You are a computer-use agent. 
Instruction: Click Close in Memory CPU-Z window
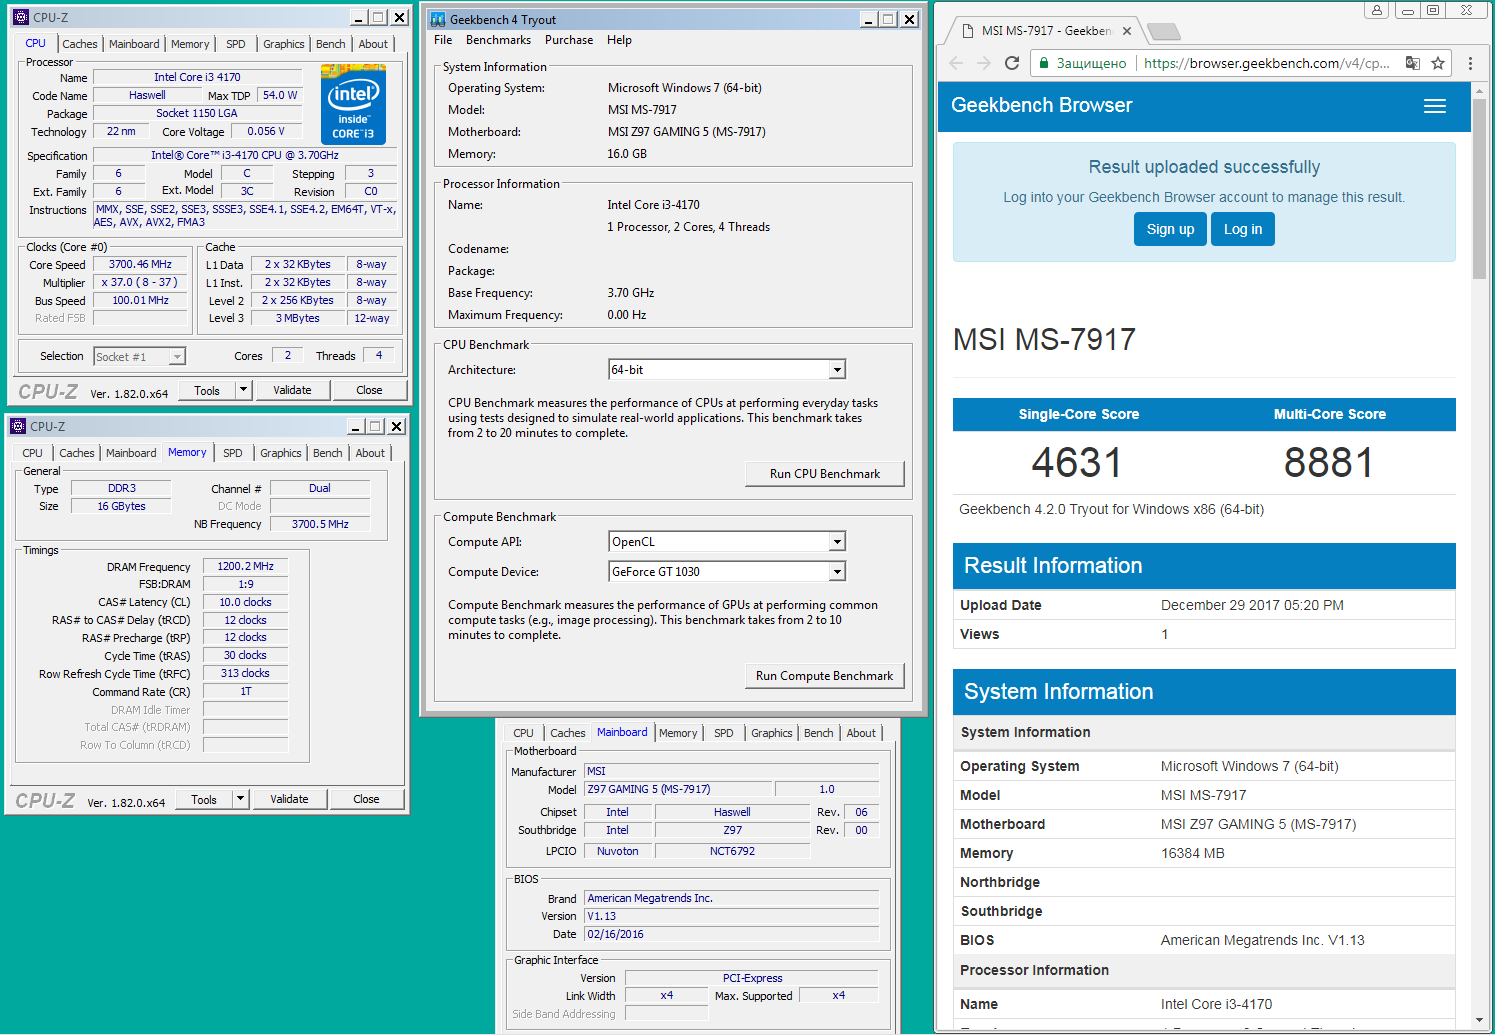click(x=366, y=799)
